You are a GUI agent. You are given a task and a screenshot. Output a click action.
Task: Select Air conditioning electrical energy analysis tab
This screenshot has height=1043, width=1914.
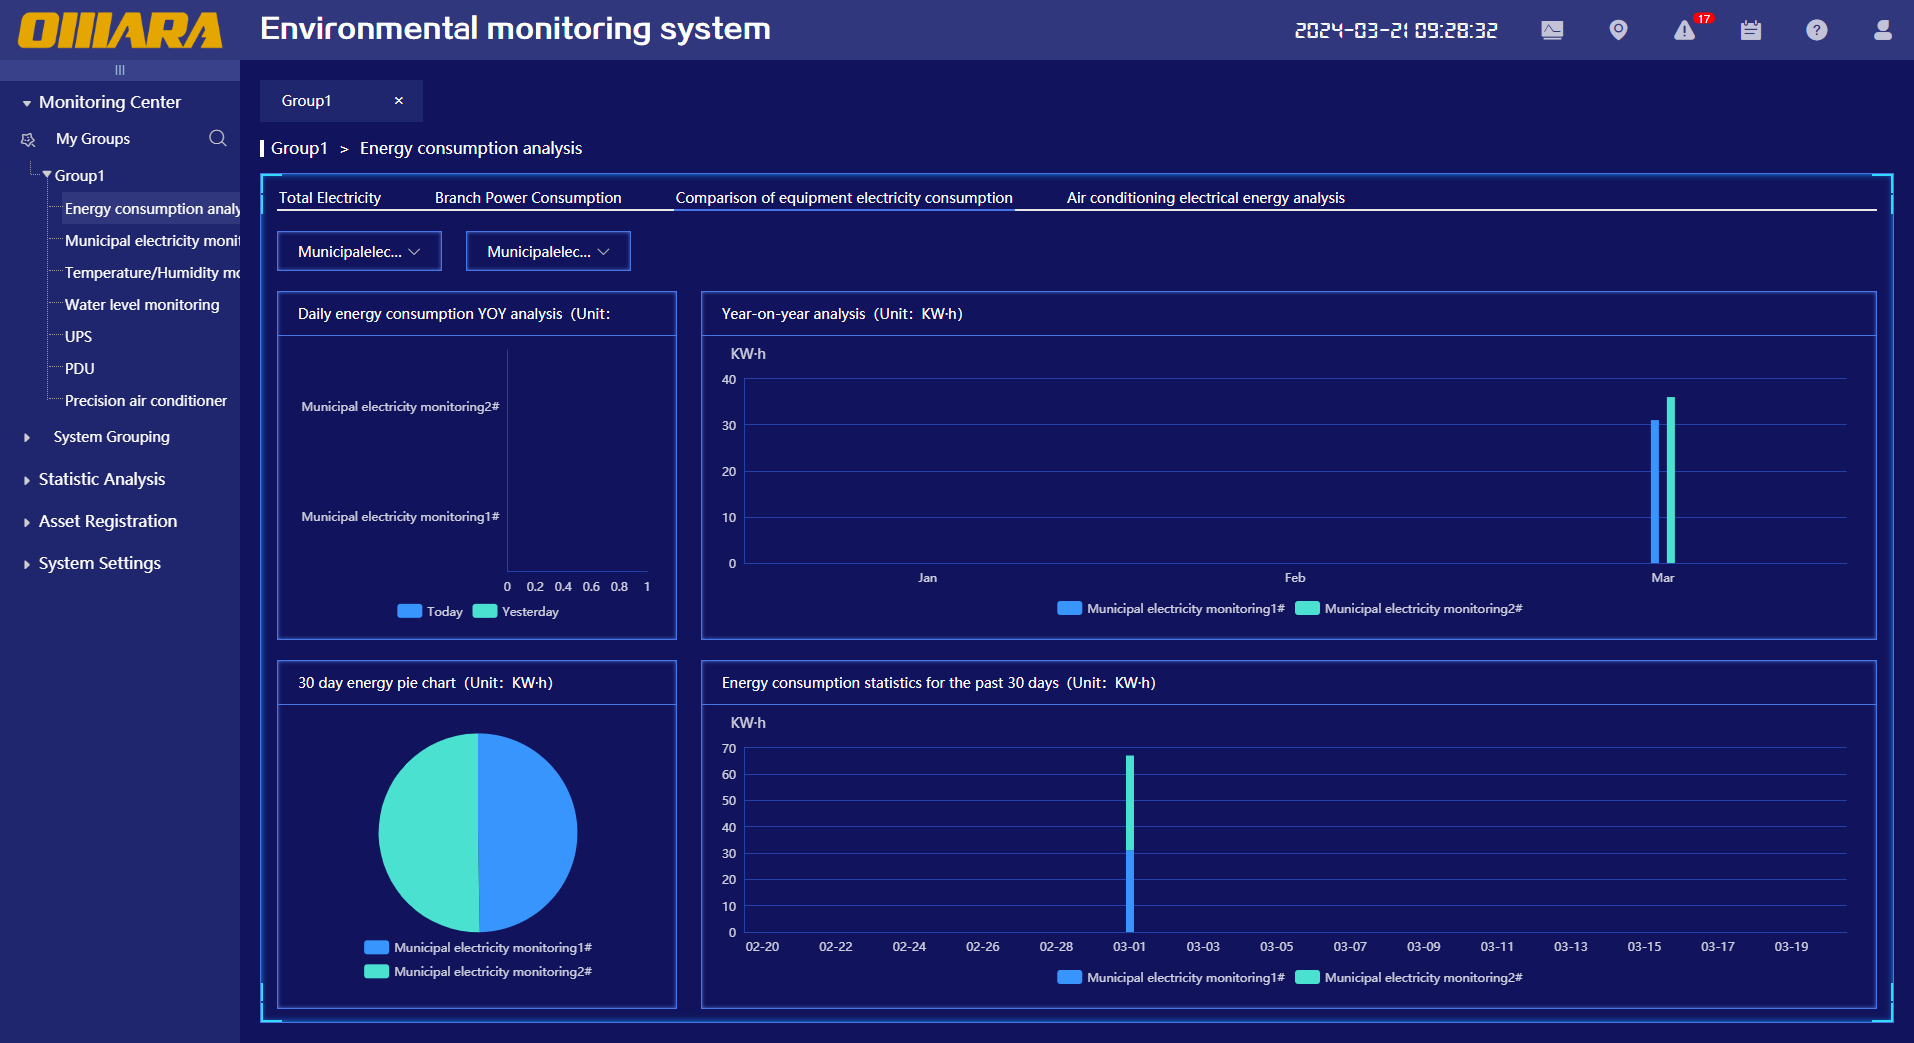point(1205,198)
